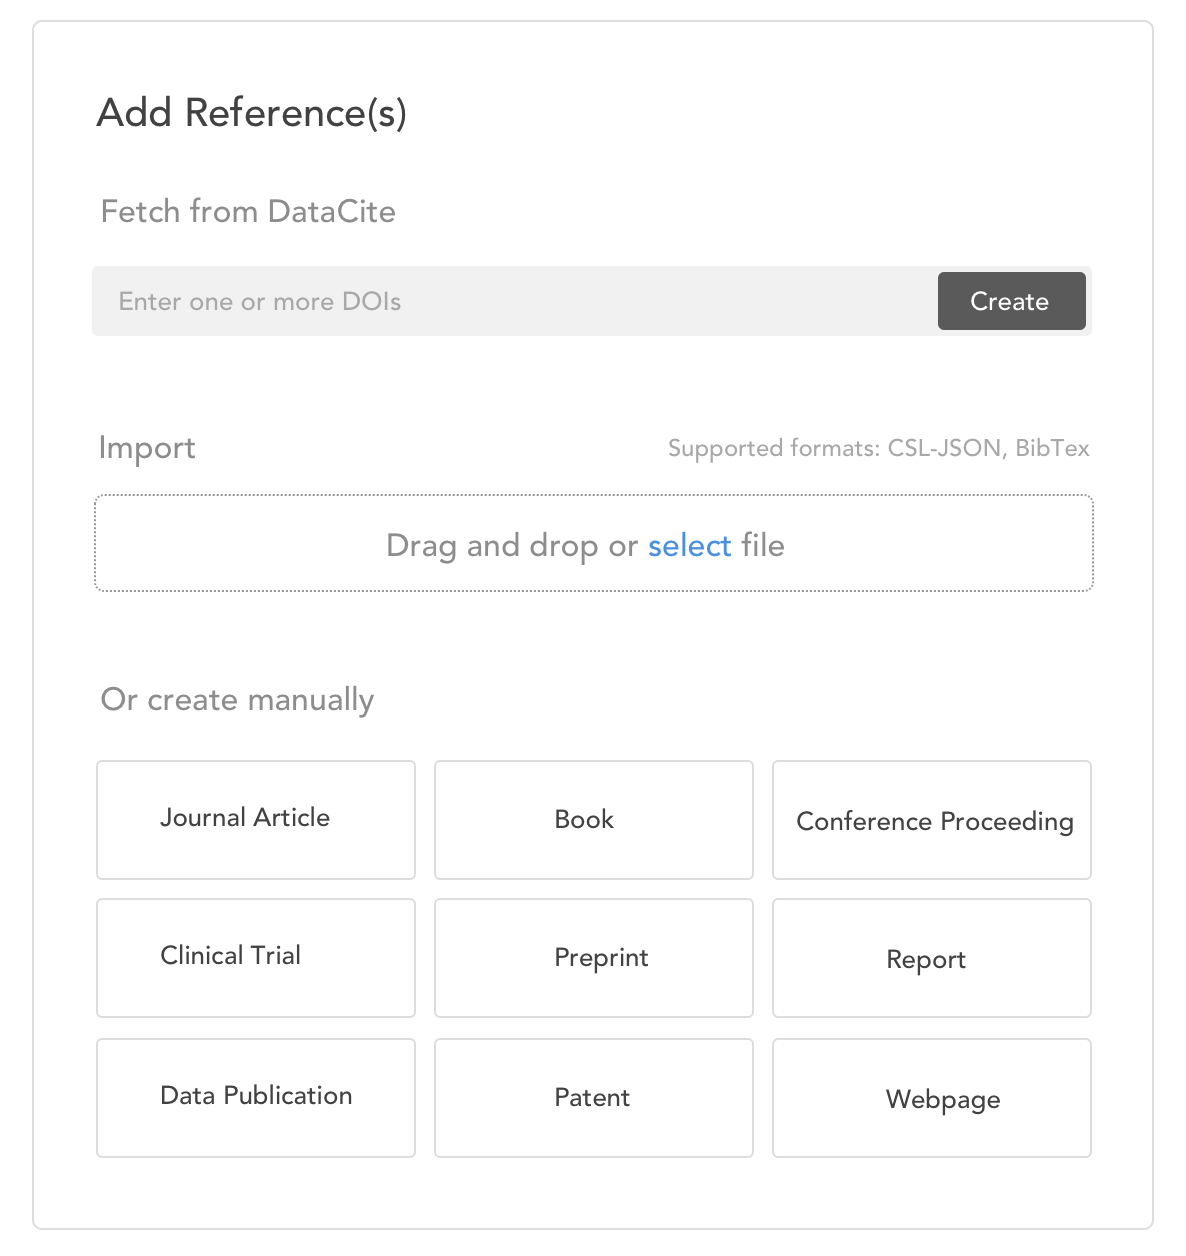Click the Add Reference(s) dialog title

coord(252,112)
